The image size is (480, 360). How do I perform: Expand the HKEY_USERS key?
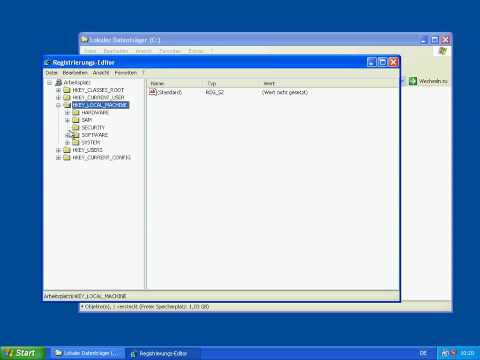[58, 150]
